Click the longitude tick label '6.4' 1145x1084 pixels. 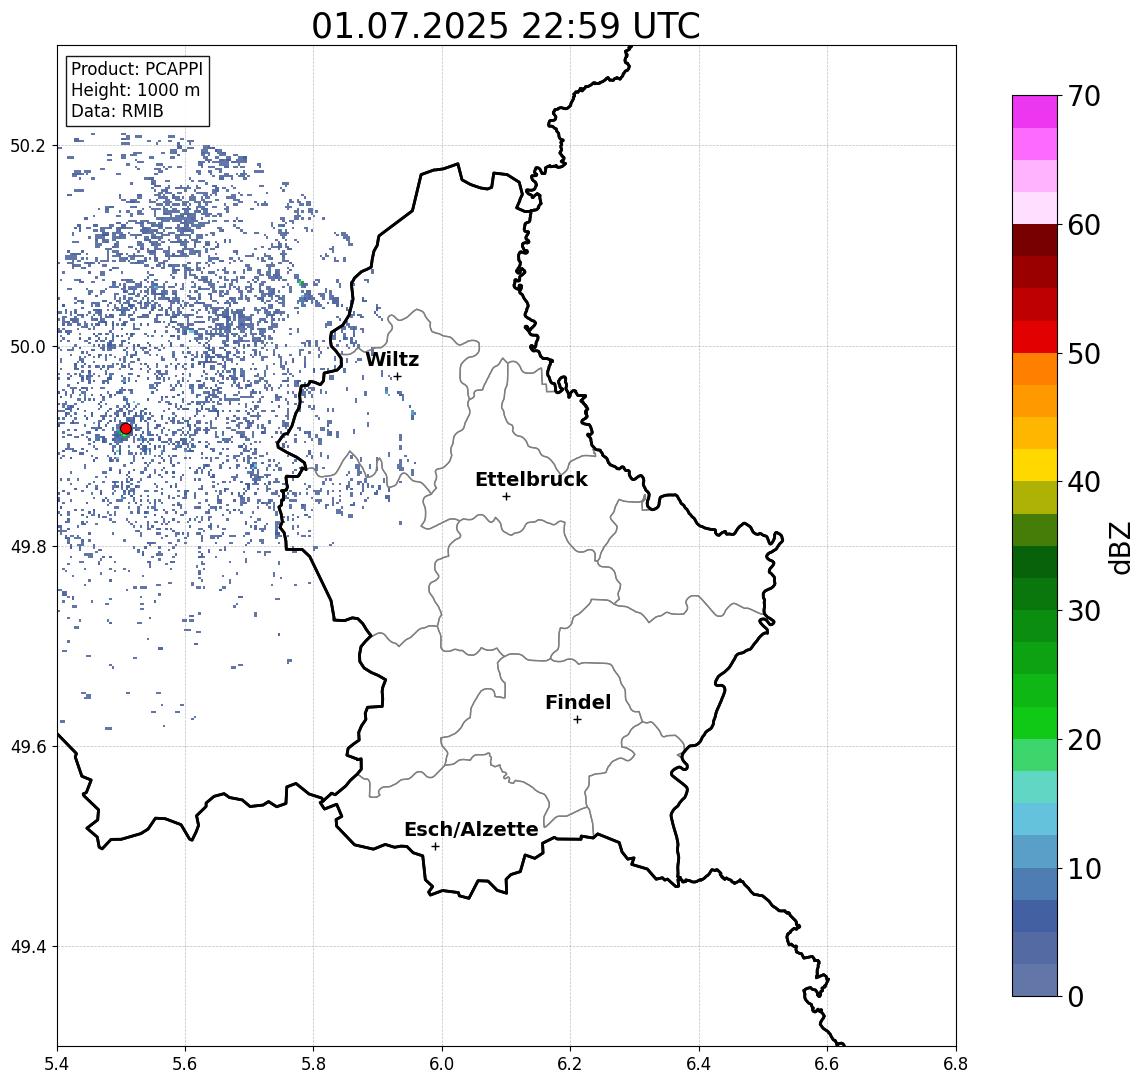(699, 1064)
